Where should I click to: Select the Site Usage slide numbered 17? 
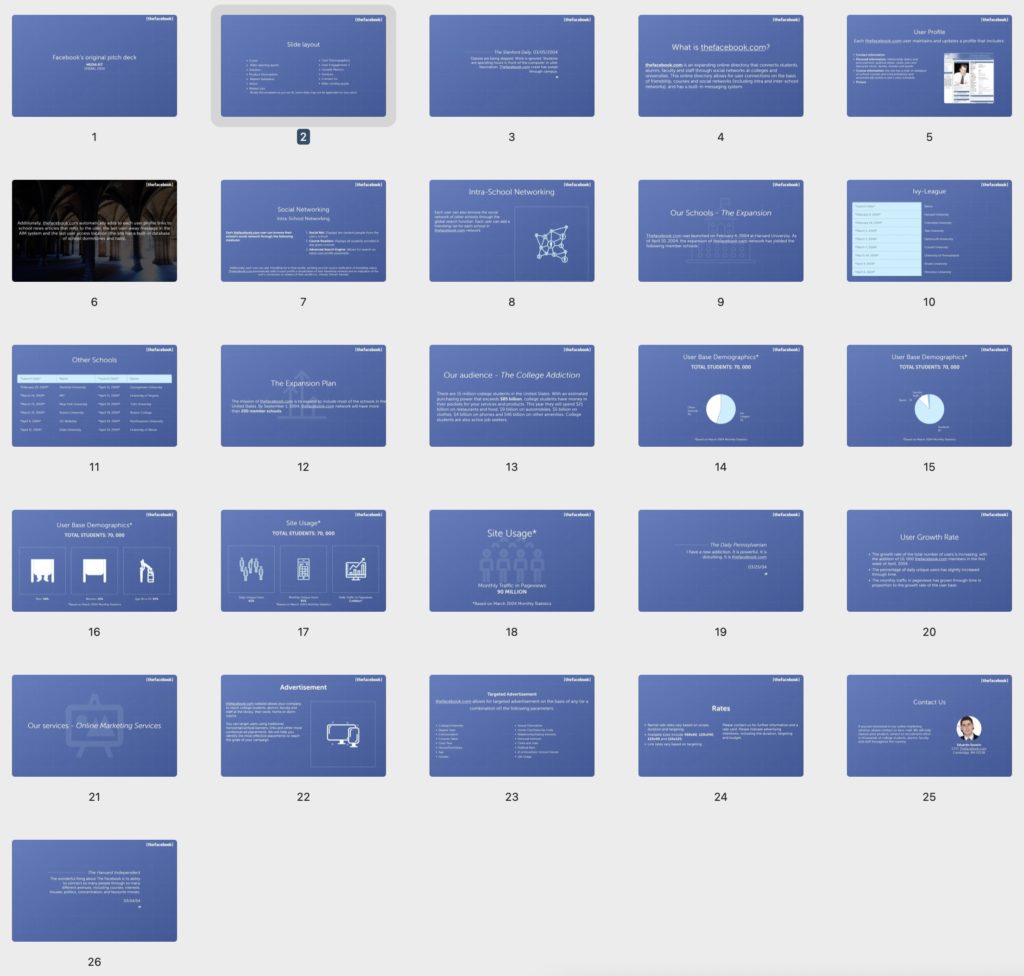click(303, 561)
